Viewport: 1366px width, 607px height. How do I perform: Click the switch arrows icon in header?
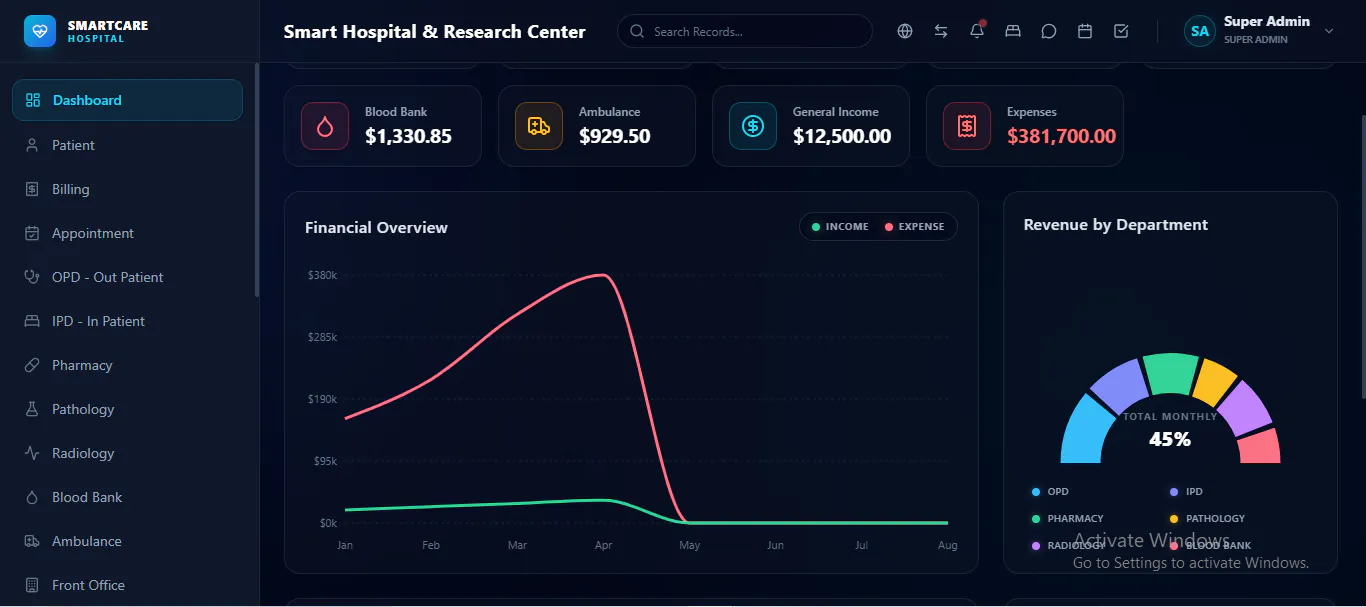pyautogui.click(x=941, y=31)
